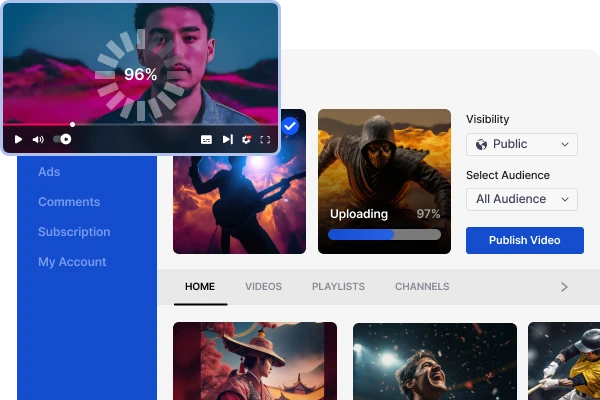Seek using the red progress bar handle
Viewport: 600px width, 400px height.
click(72, 124)
